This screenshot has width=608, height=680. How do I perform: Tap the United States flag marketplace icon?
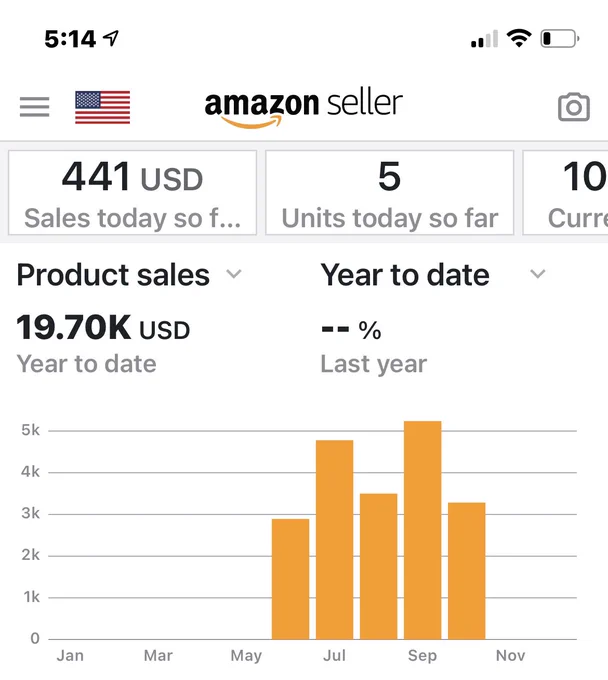pyautogui.click(x=103, y=107)
